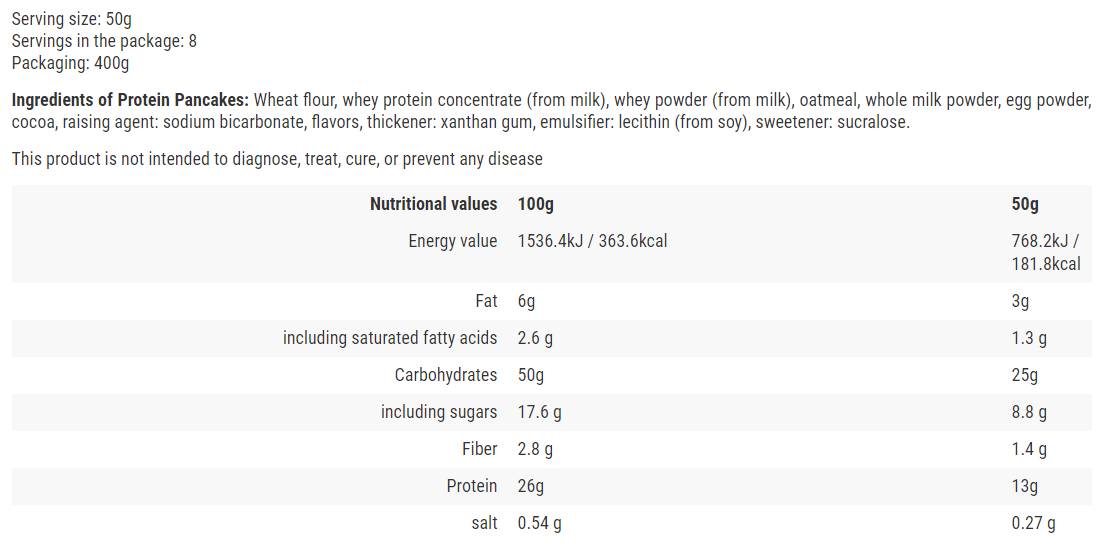The width and height of the screenshot is (1103, 549).
Task: Click the "50g" column header
Action: tap(1025, 204)
